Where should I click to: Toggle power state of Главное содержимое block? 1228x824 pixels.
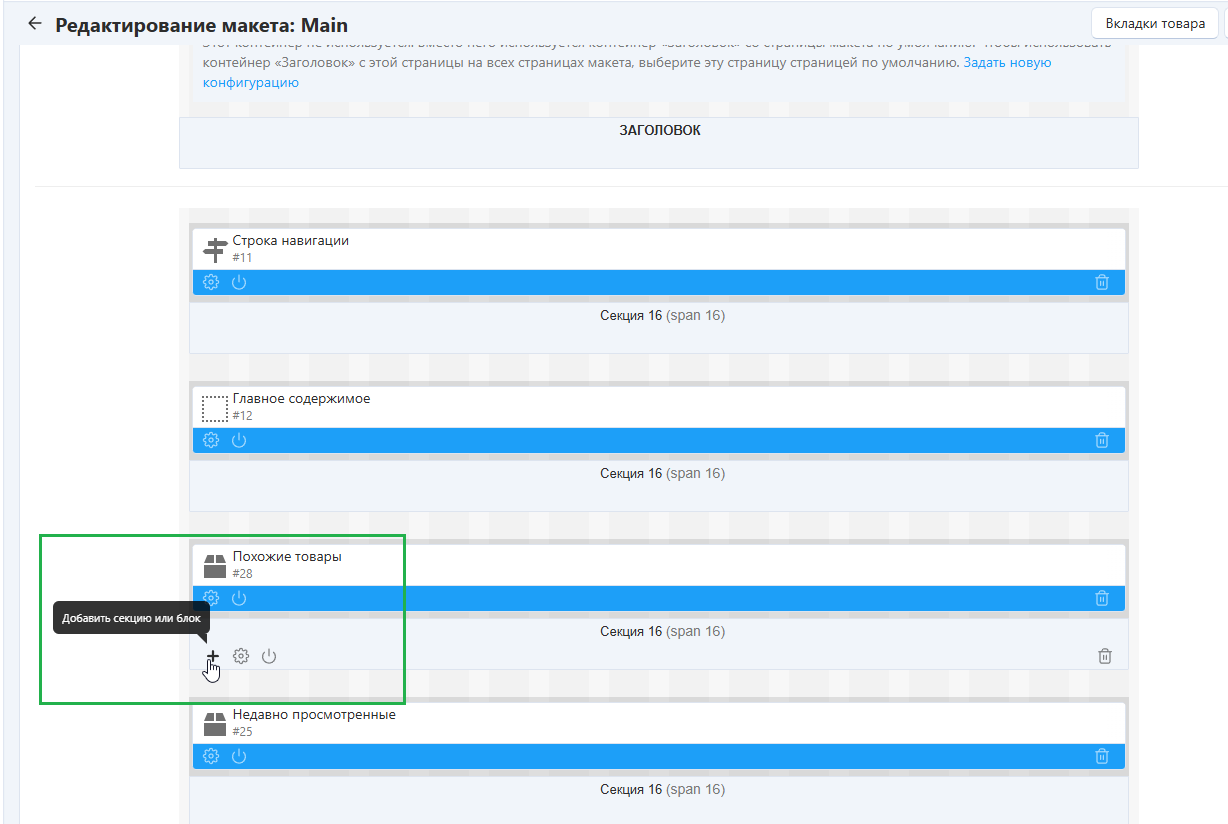click(x=239, y=440)
